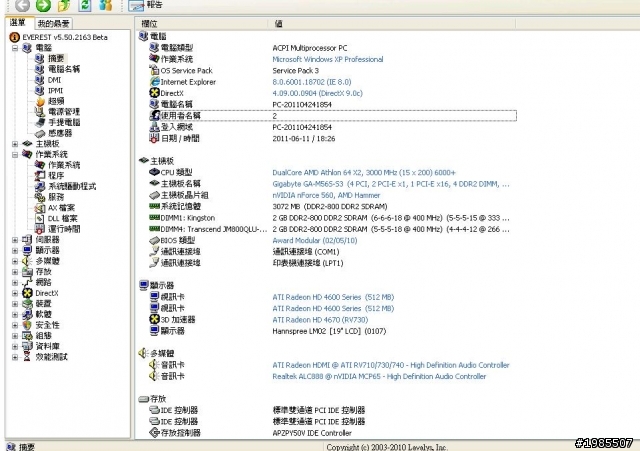Open 運行時間 uptime tree item
The width and height of the screenshot is (640, 451).
point(64,229)
